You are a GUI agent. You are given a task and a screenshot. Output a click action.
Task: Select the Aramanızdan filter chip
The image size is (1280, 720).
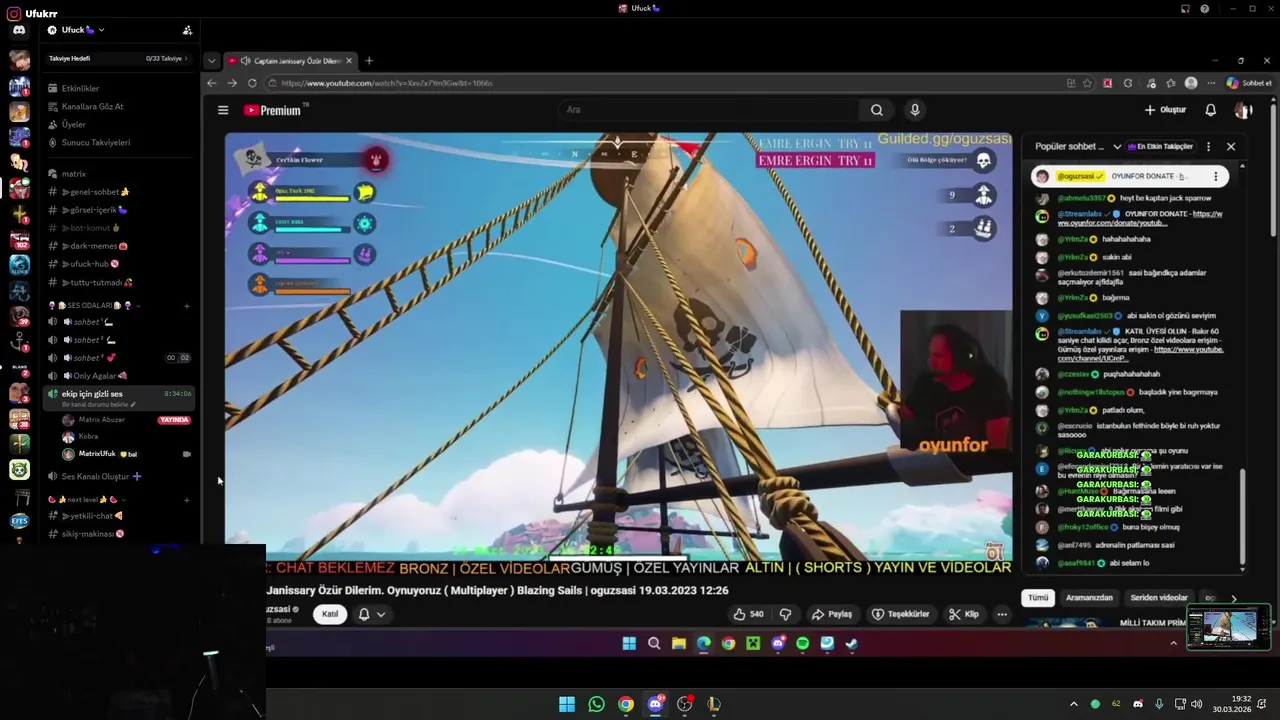(1089, 598)
